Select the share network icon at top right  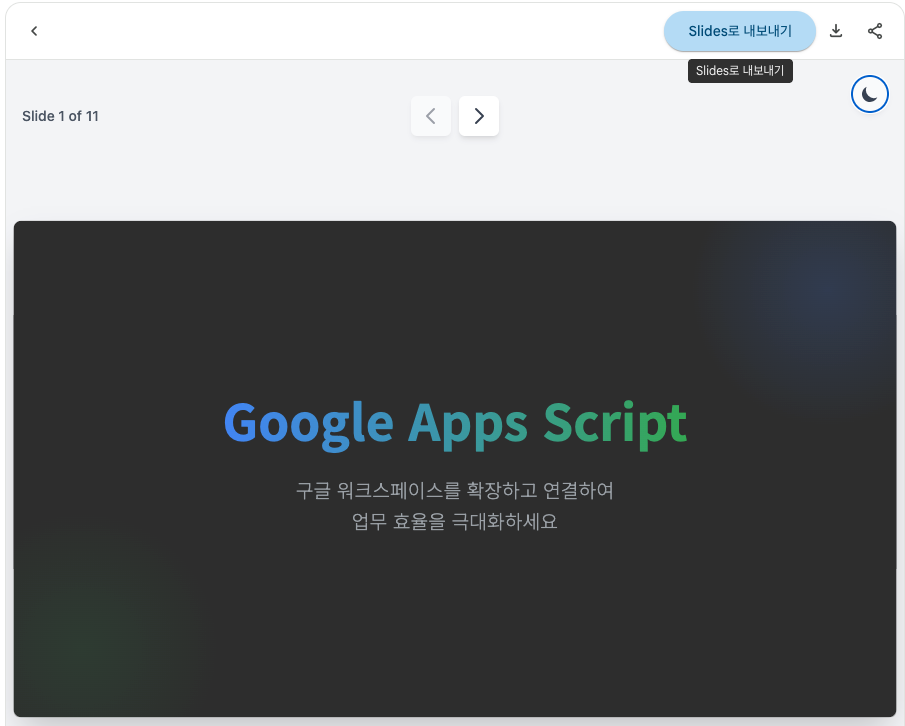[875, 30]
